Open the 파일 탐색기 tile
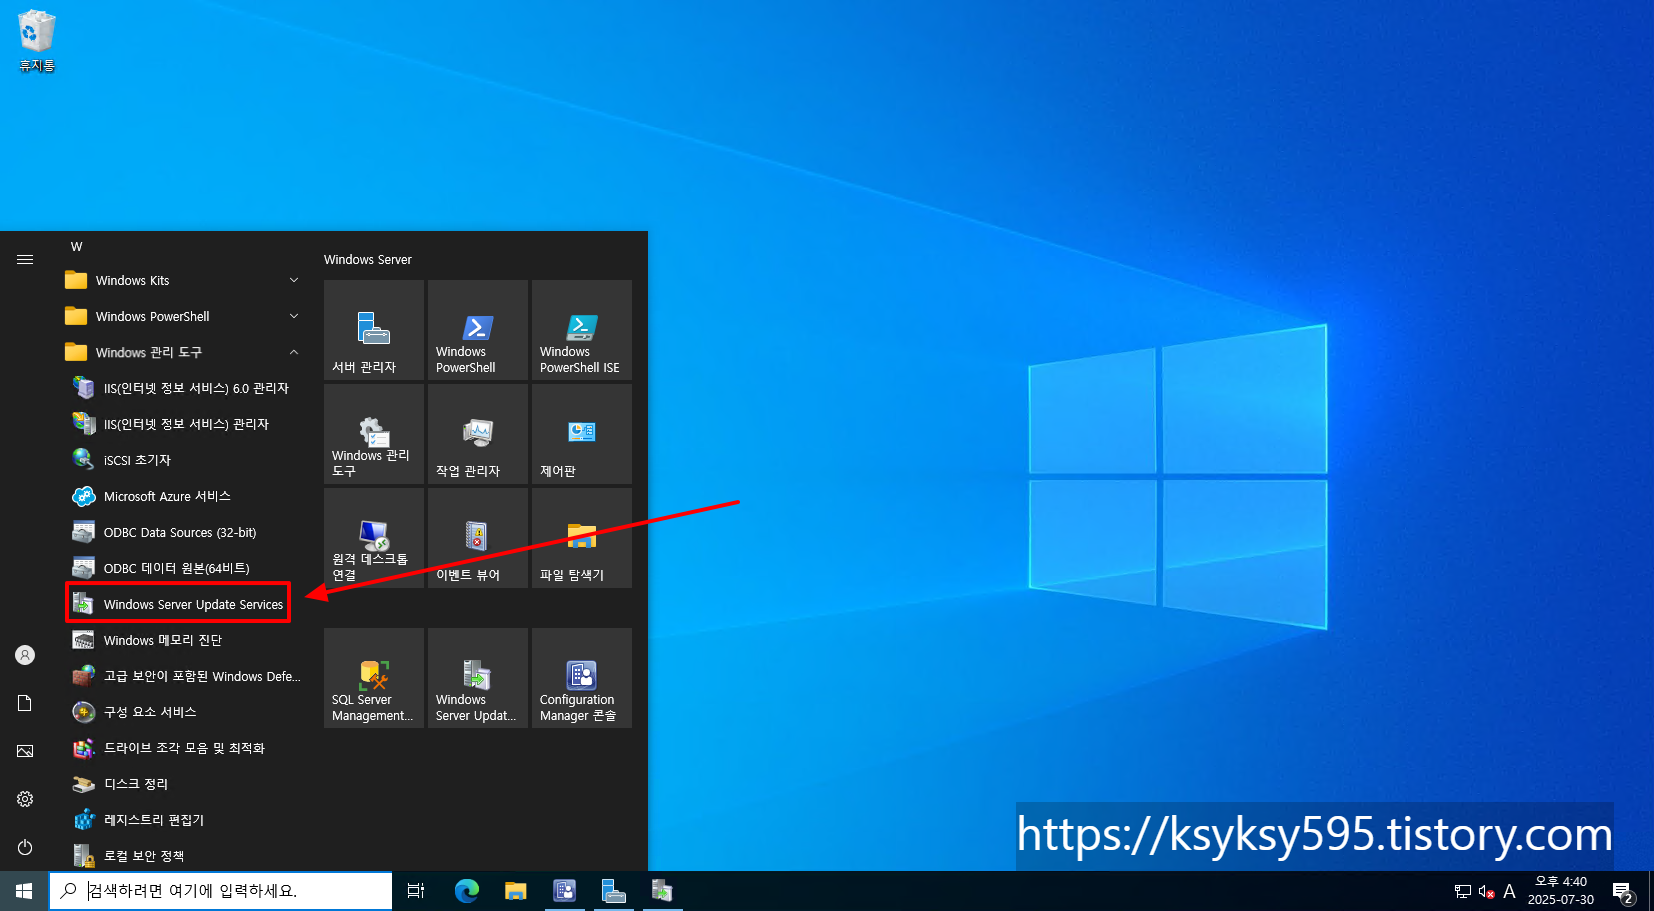Viewport: 1654px width, 911px height. click(582, 538)
